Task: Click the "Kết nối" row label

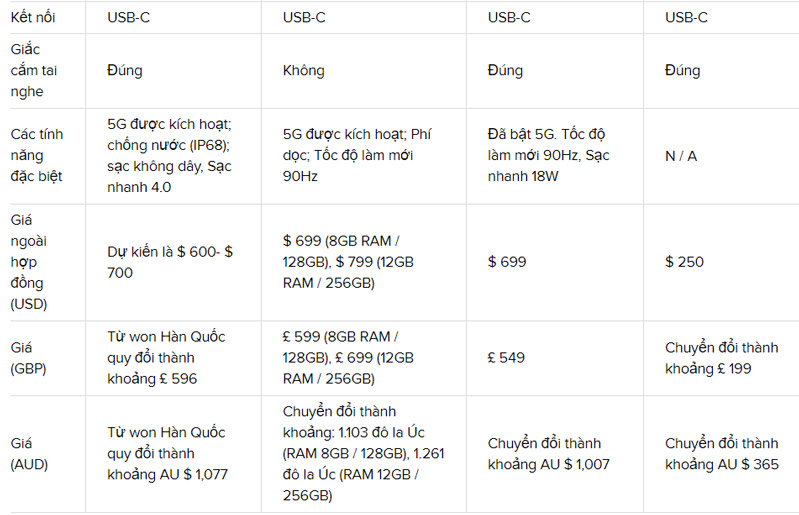Action: point(34,17)
